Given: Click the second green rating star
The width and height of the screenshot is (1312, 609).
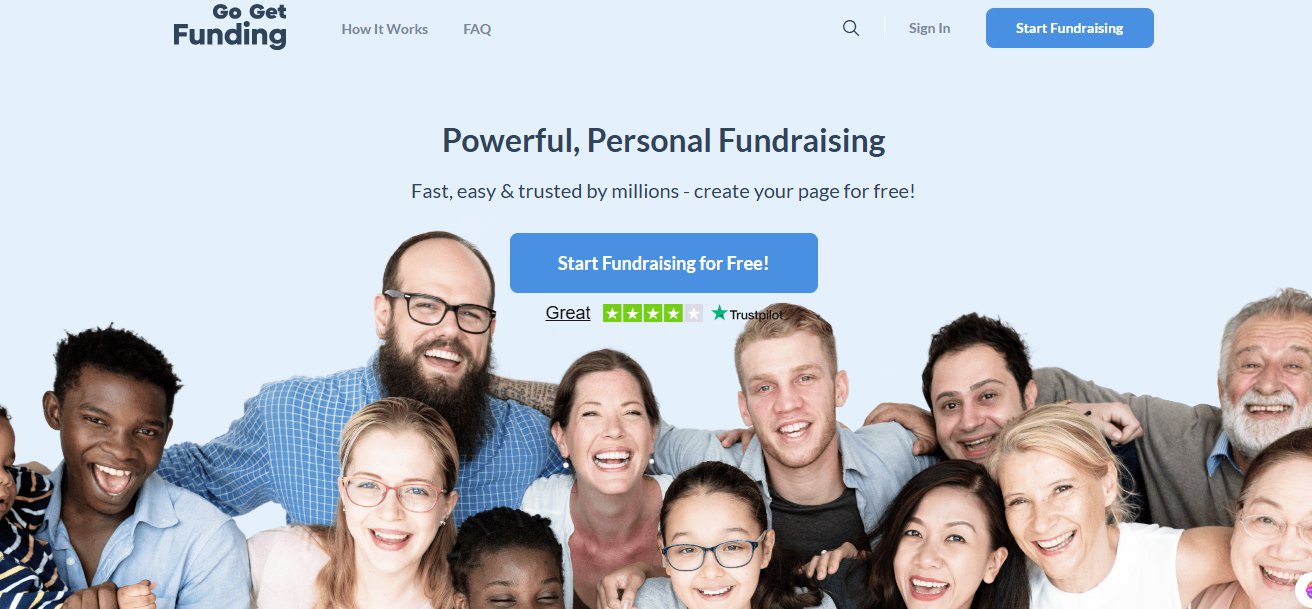Looking at the screenshot, I should click(633, 313).
